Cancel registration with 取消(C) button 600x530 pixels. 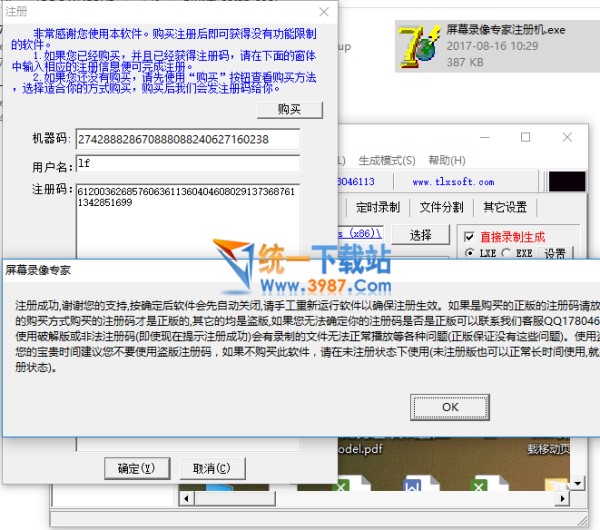click(212, 468)
